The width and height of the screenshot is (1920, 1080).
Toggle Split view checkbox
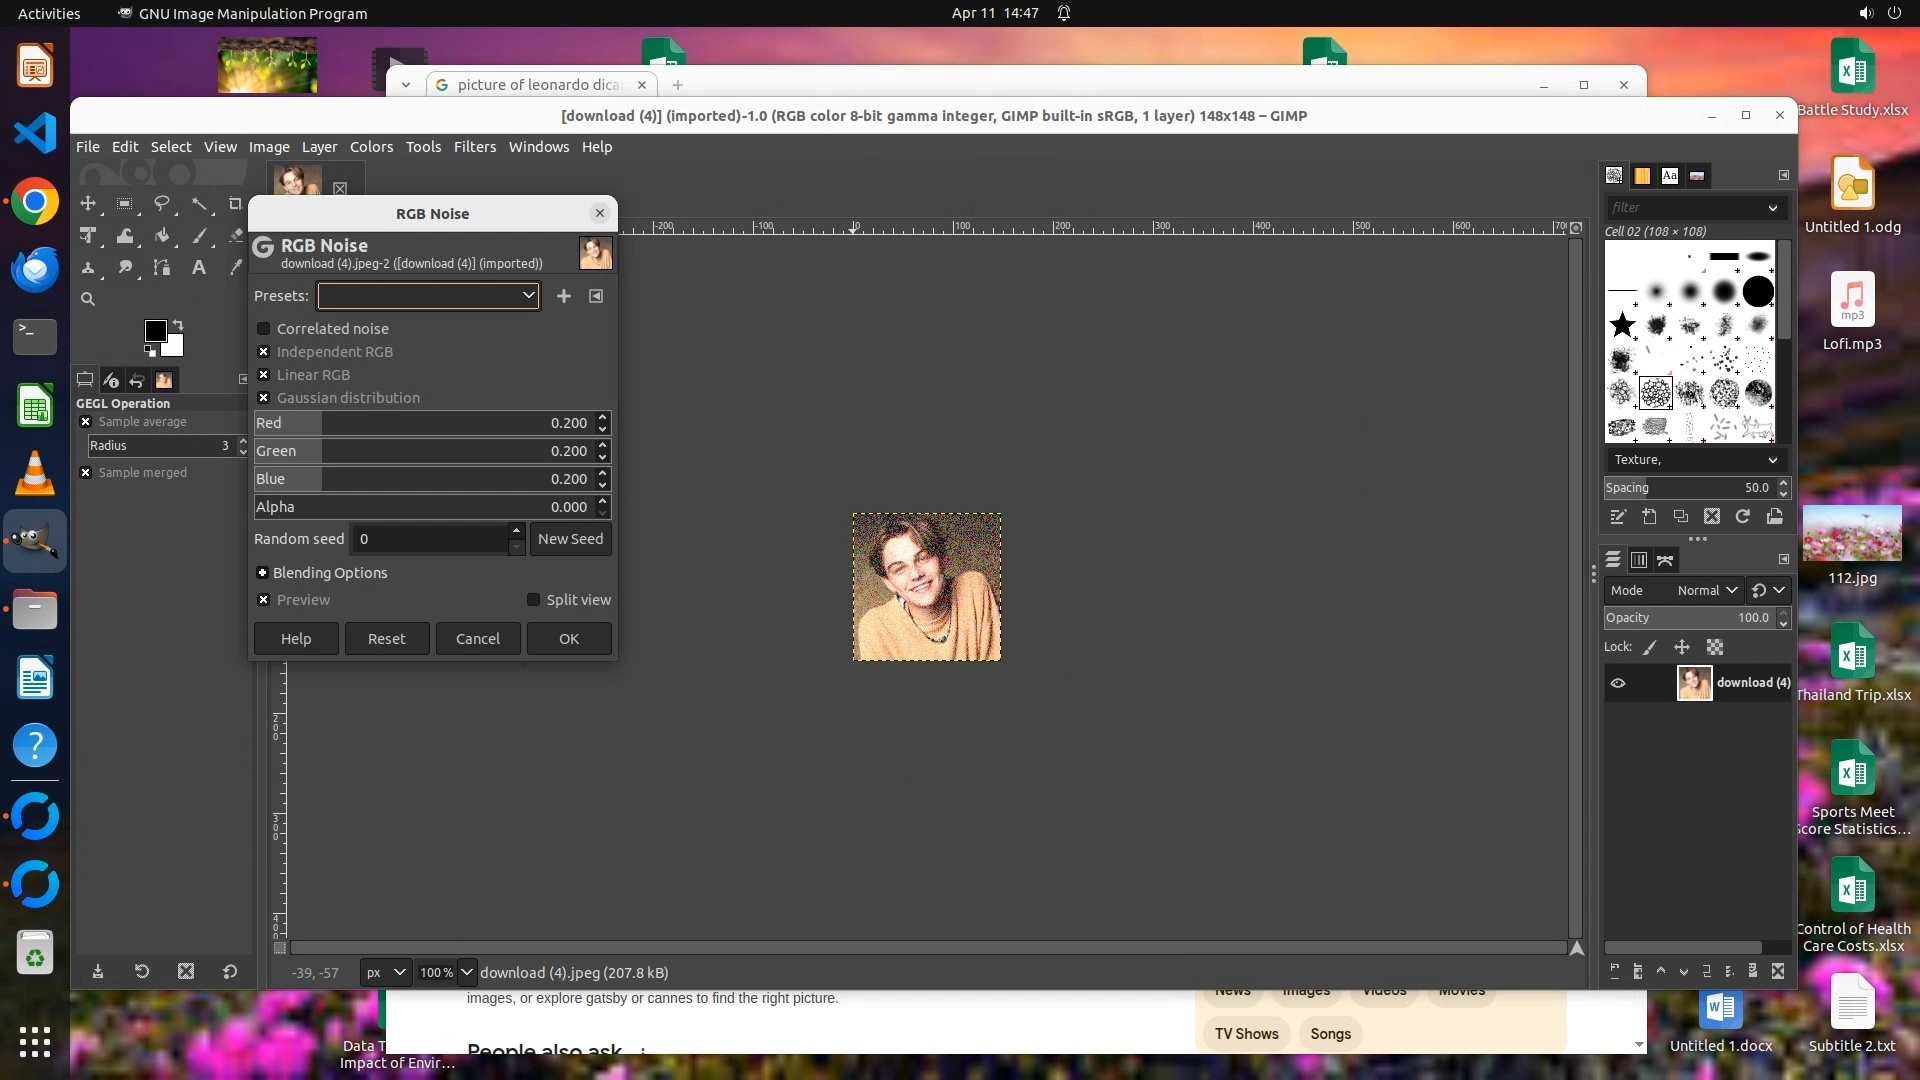coord(534,600)
